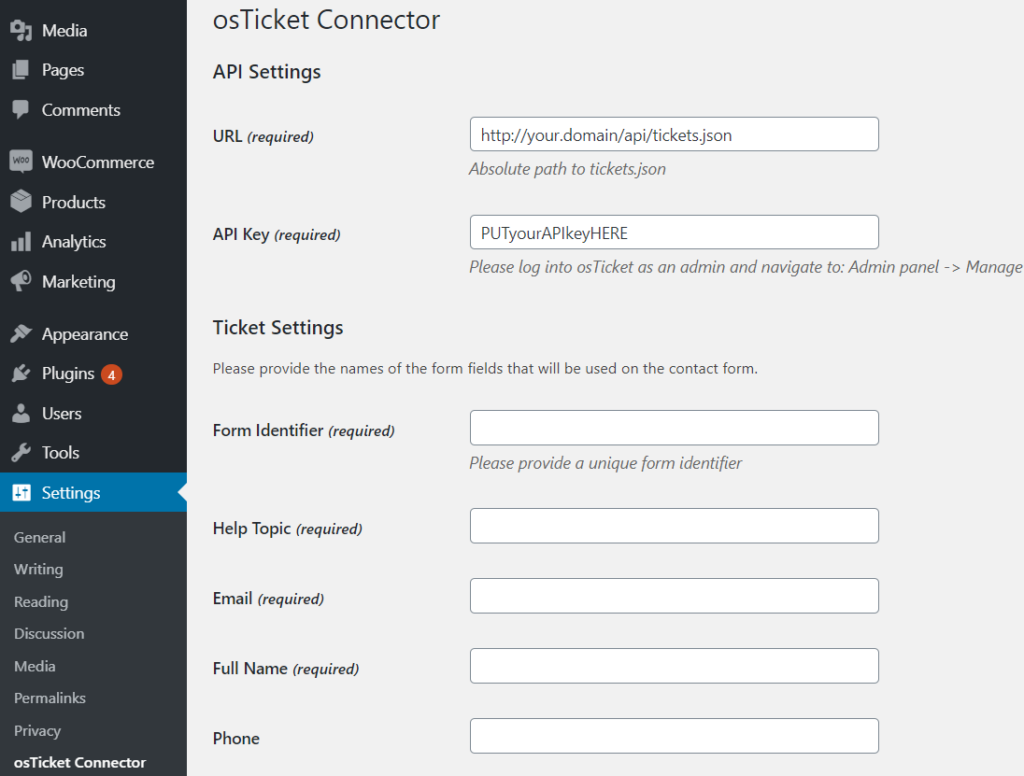1024x776 pixels.
Task: Select the Form Identifier text box
Action: coord(674,428)
